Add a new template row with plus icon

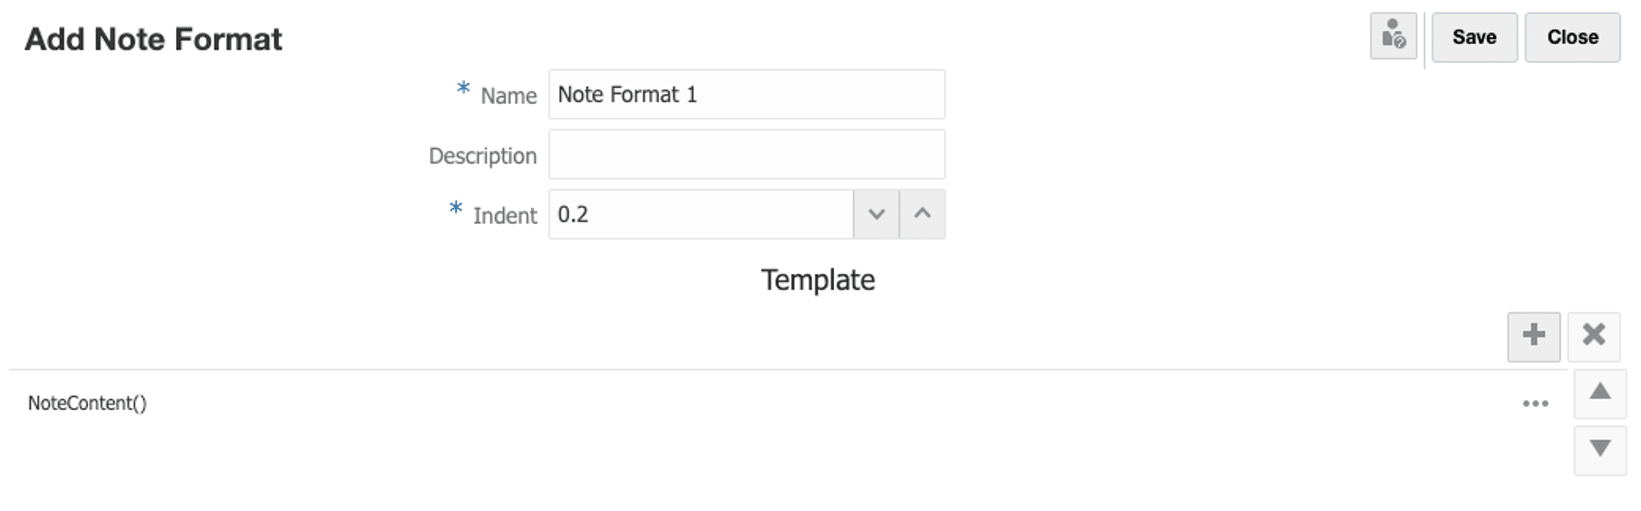tap(1533, 336)
